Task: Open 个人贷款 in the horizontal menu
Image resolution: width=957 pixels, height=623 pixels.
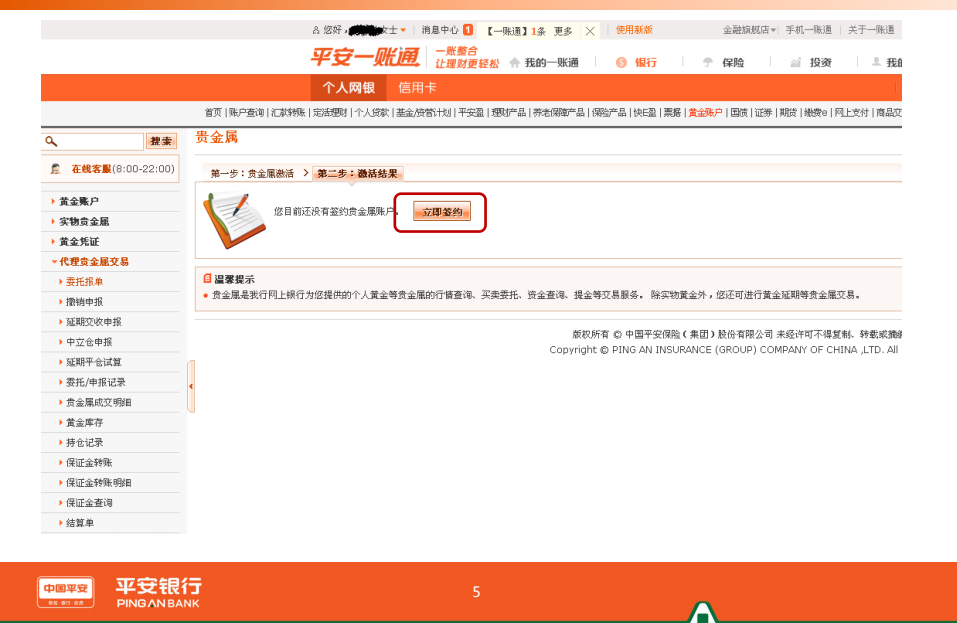Action: 372,112
